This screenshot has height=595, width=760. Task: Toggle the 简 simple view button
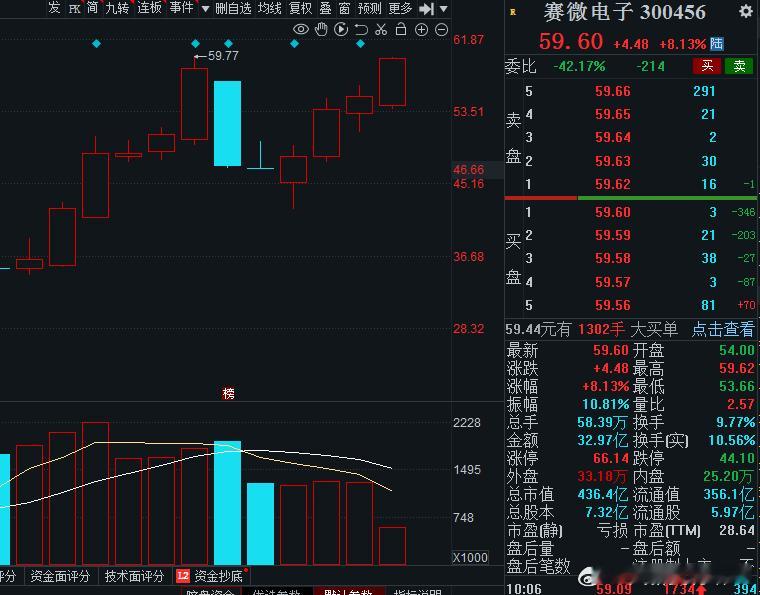click(92, 8)
